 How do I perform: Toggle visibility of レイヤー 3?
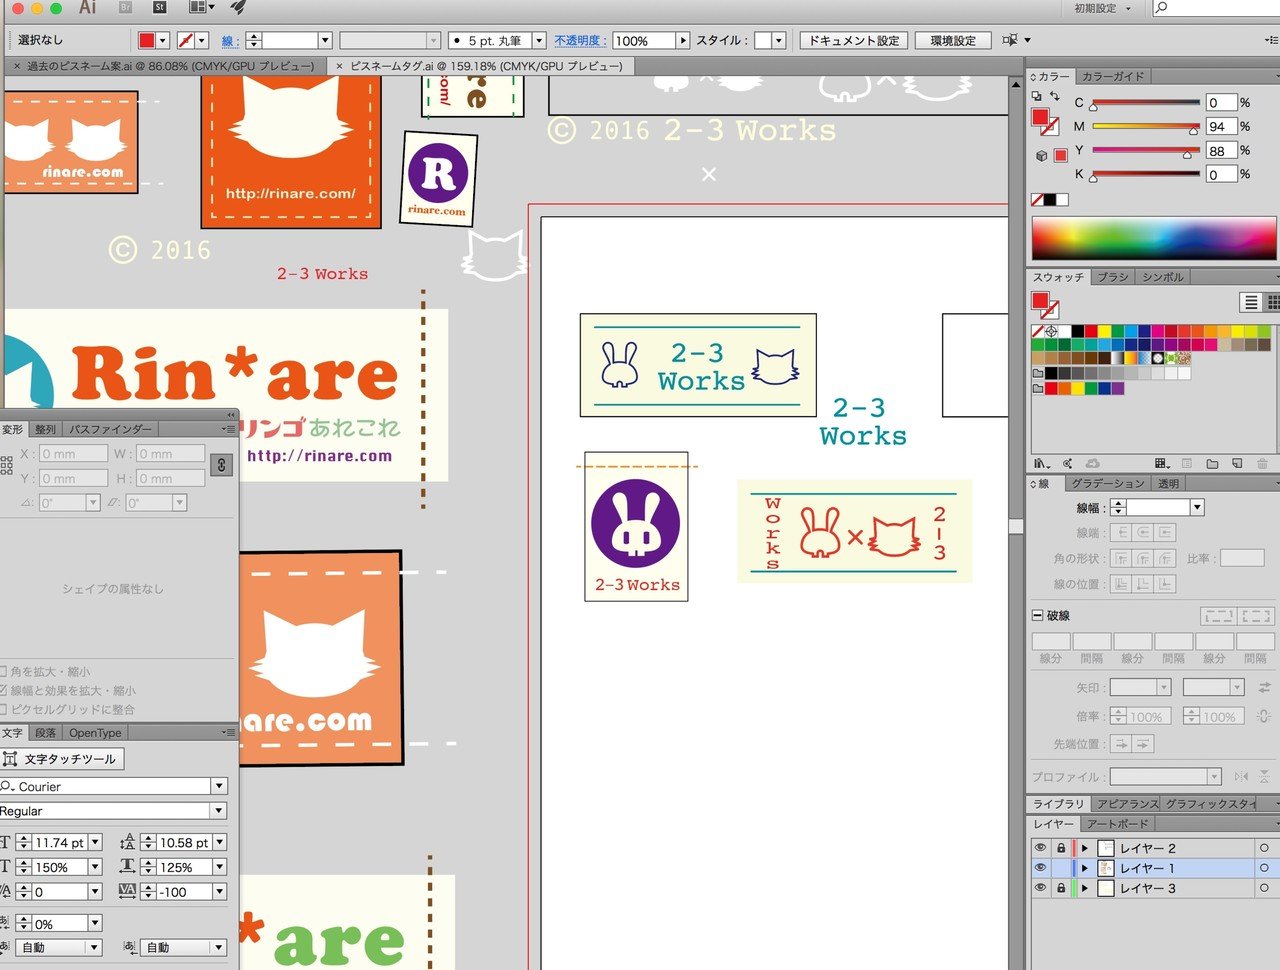coord(1040,887)
